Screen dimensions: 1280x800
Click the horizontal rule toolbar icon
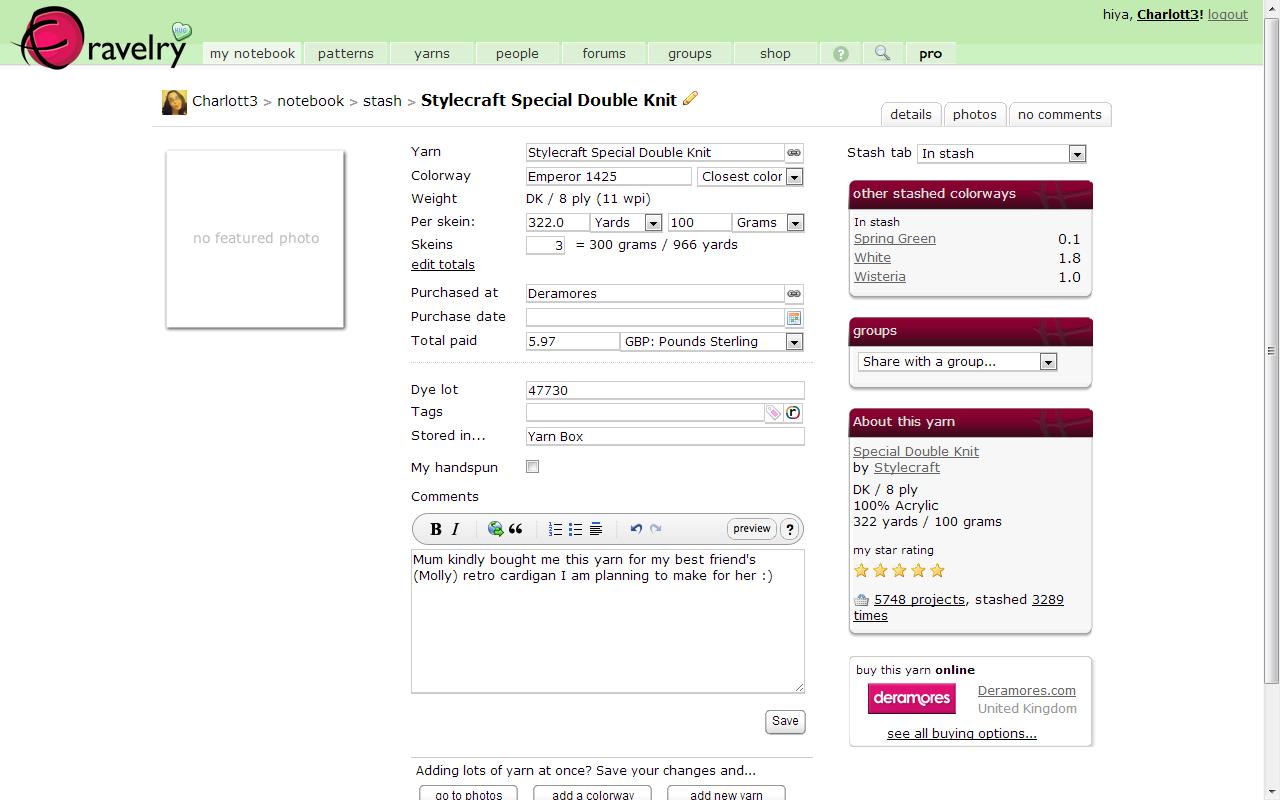tap(596, 529)
